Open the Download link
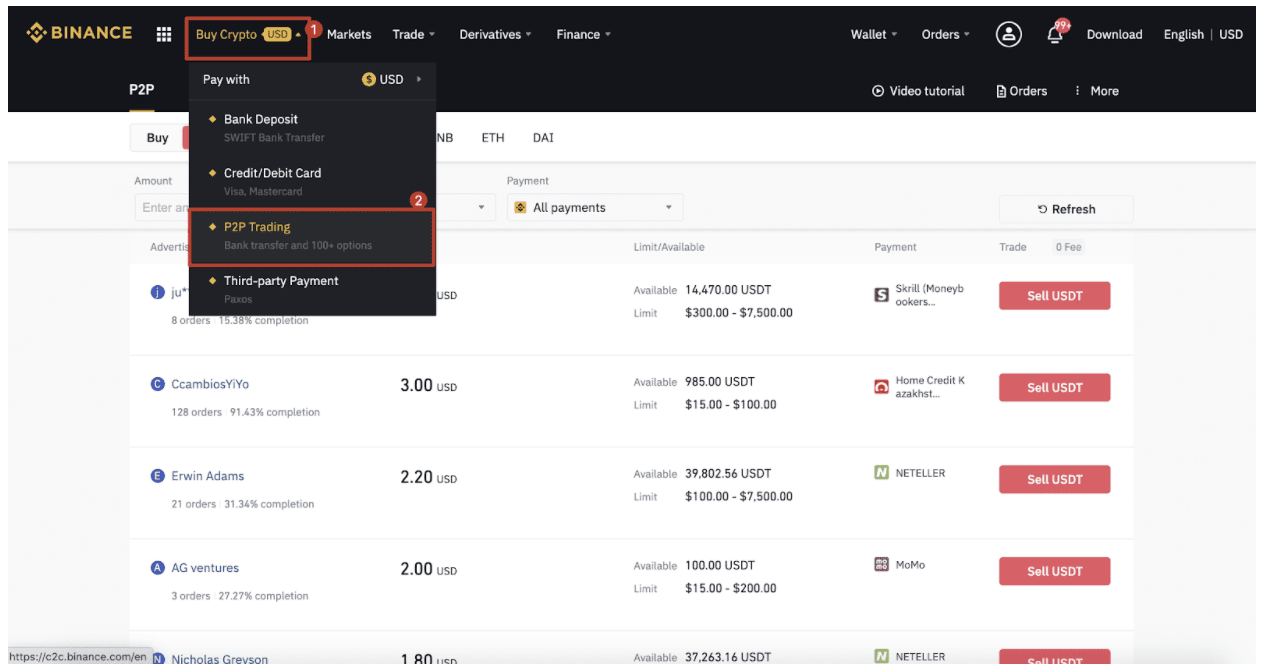The height and width of the screenshot is (672, 1262). coord(1114,34)
